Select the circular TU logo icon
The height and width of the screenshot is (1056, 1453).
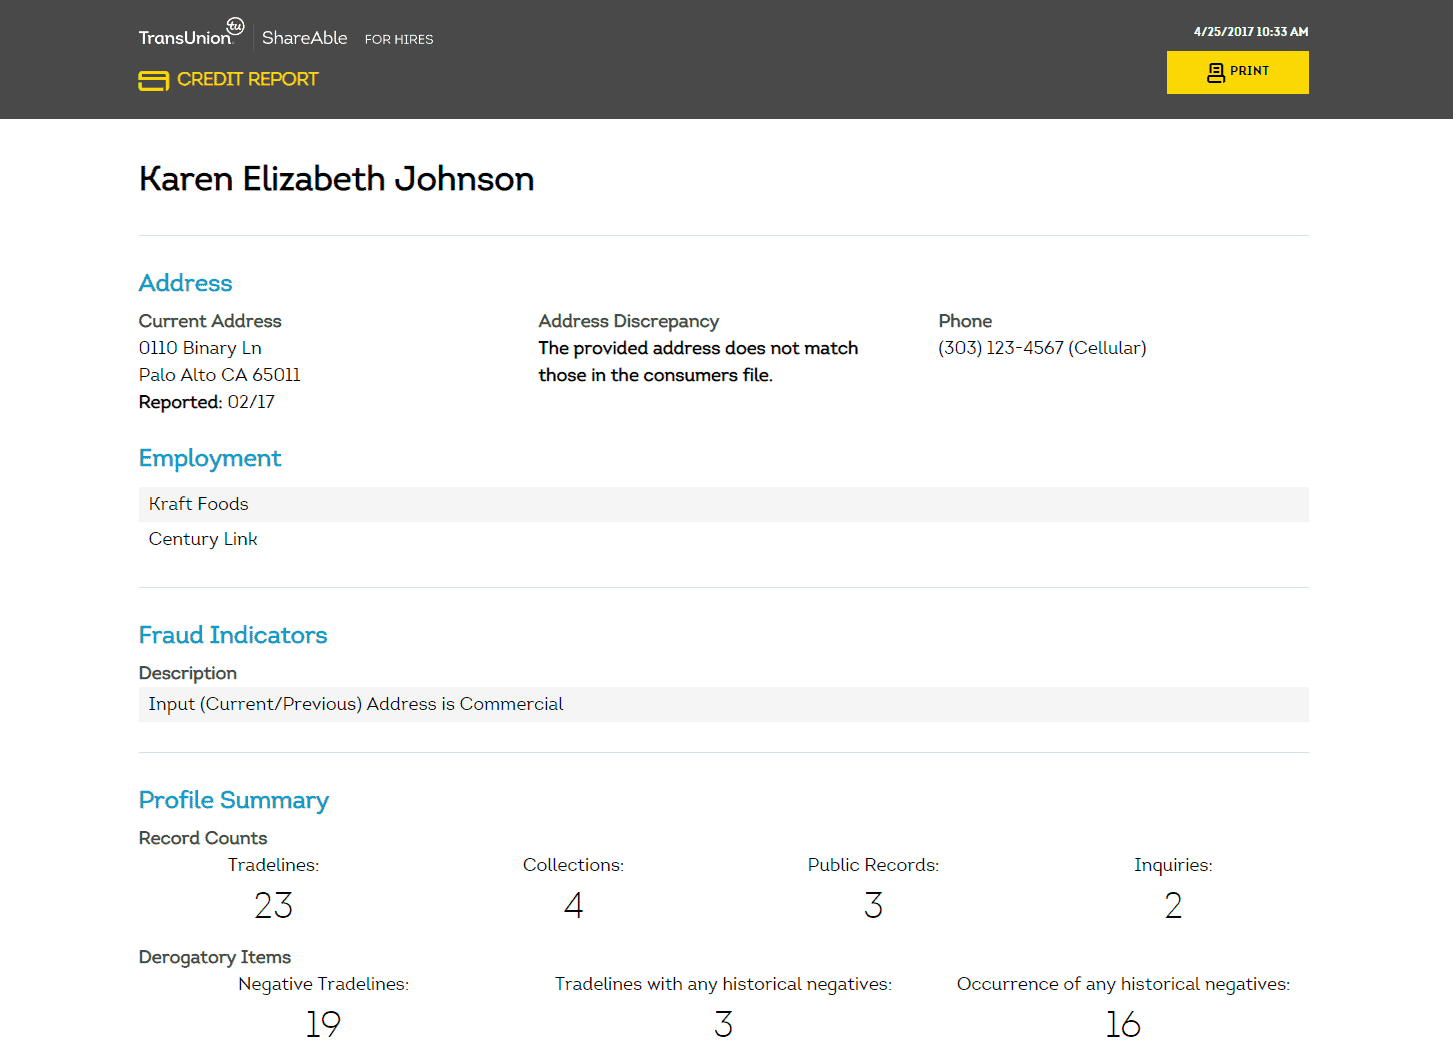pyautogui.click(x=234, y=27)
